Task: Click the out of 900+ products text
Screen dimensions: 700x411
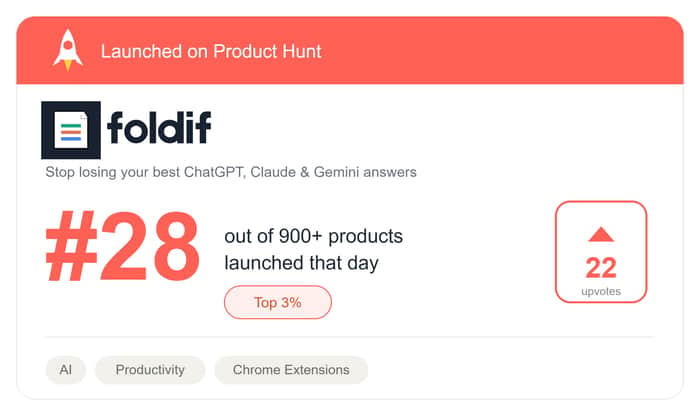Action: tap(313, 236)
